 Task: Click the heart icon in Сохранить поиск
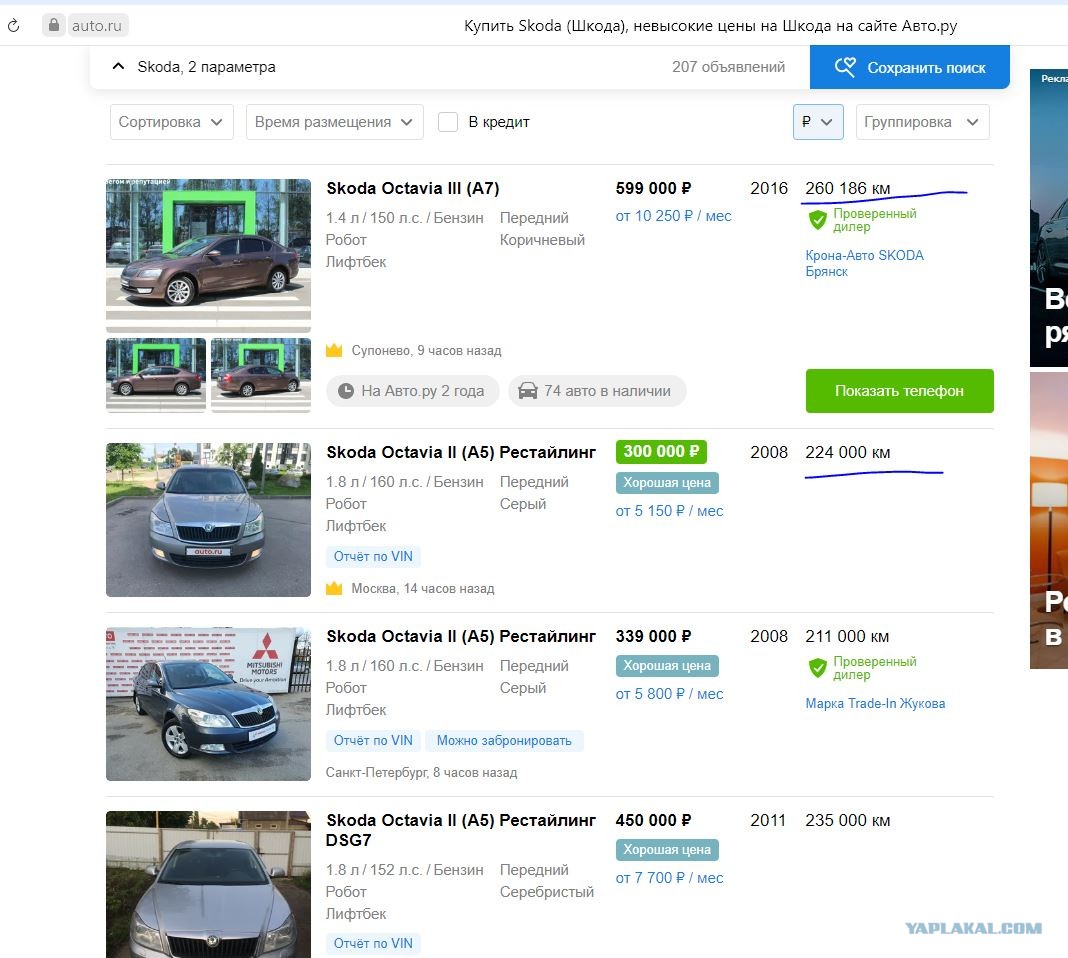(845, 67)
